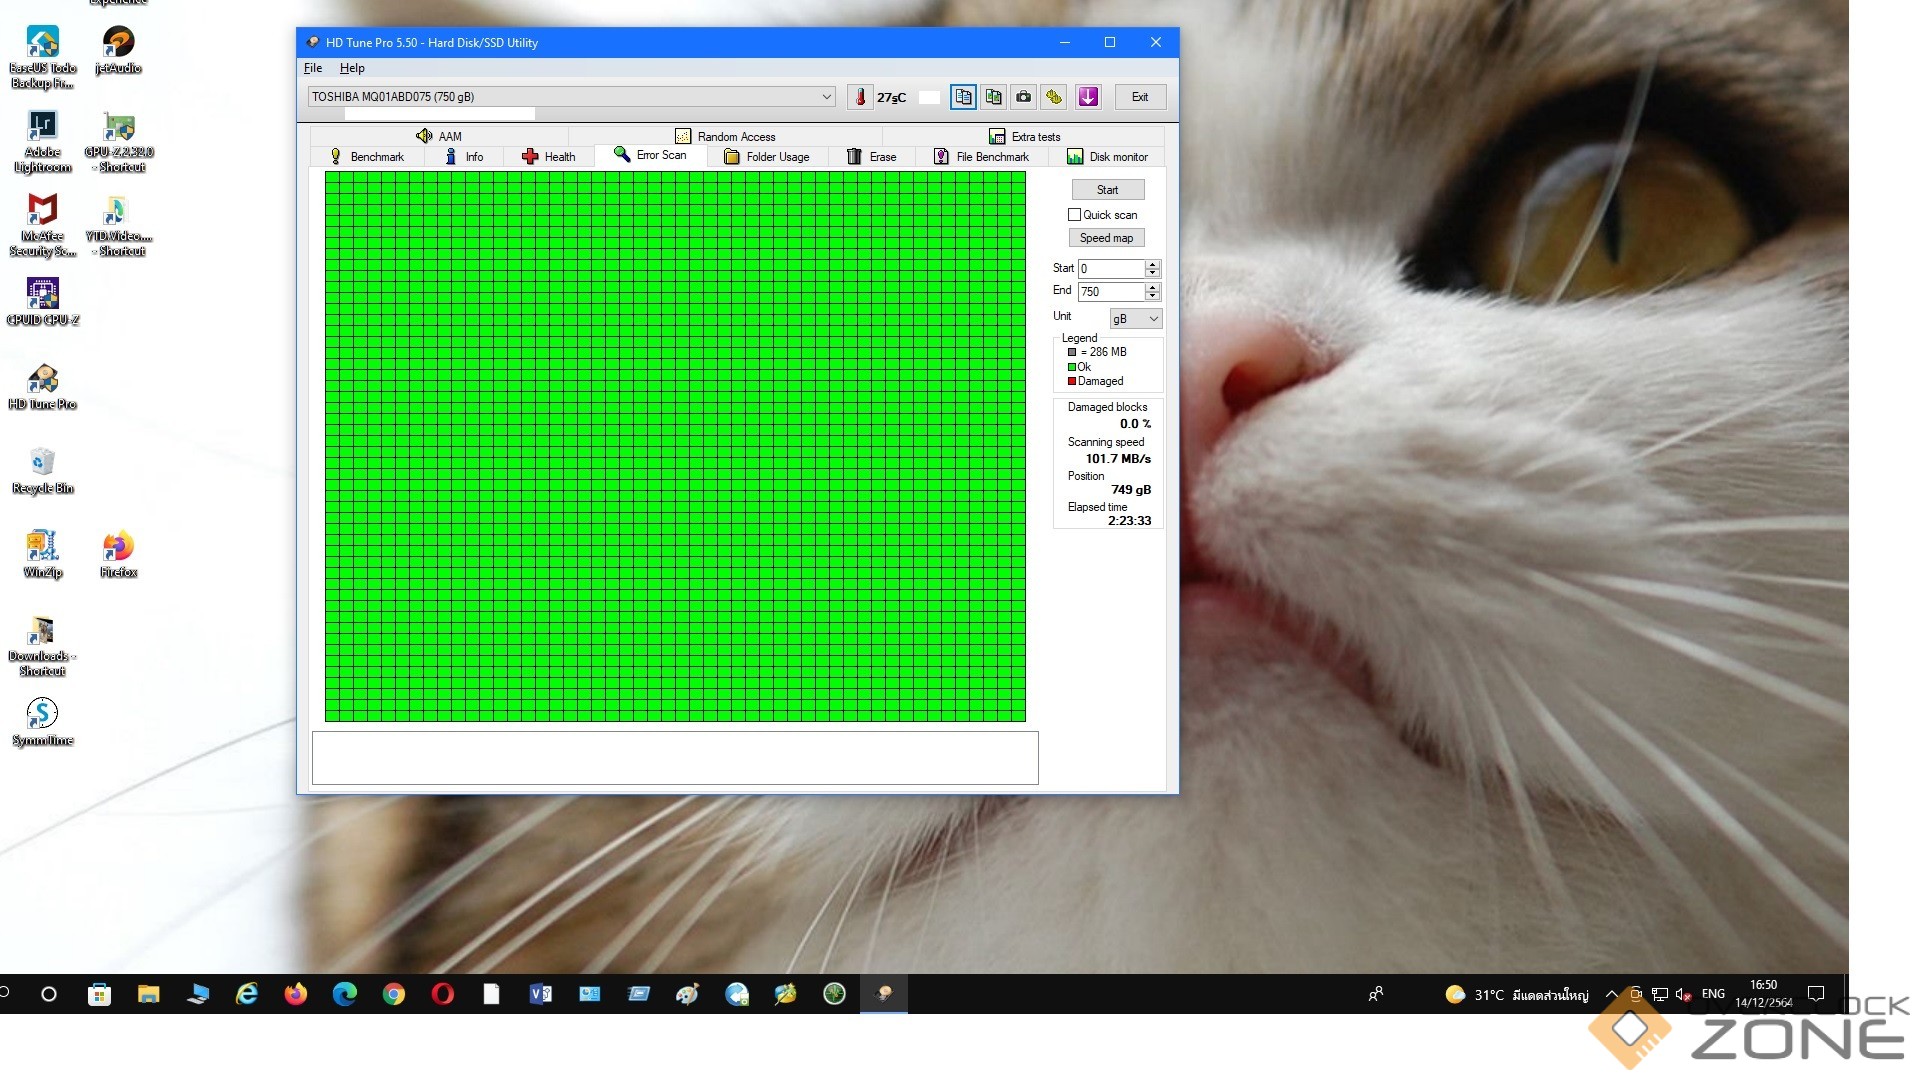Image resolution: width=1920 pixels, height=1080 pixels.
Task: Copy screenshot to clipboard toolbar icon
Action: pos(993,97)
